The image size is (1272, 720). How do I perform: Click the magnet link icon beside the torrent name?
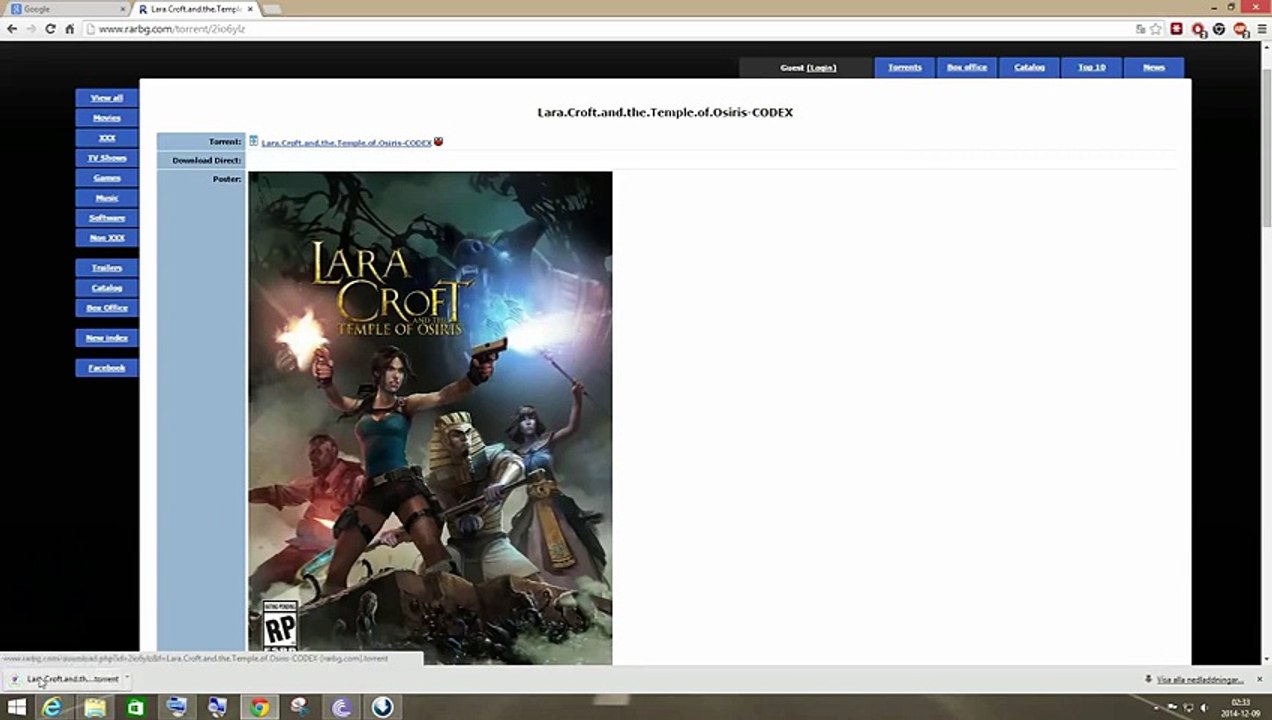[x=438, y=142]
